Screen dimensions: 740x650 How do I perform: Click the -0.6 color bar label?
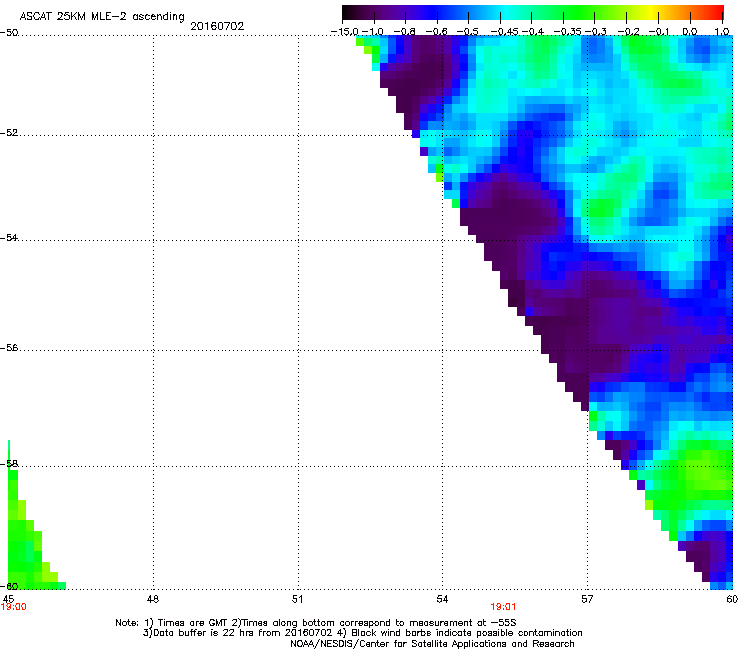pyautogui.click(x=436, y=32)
